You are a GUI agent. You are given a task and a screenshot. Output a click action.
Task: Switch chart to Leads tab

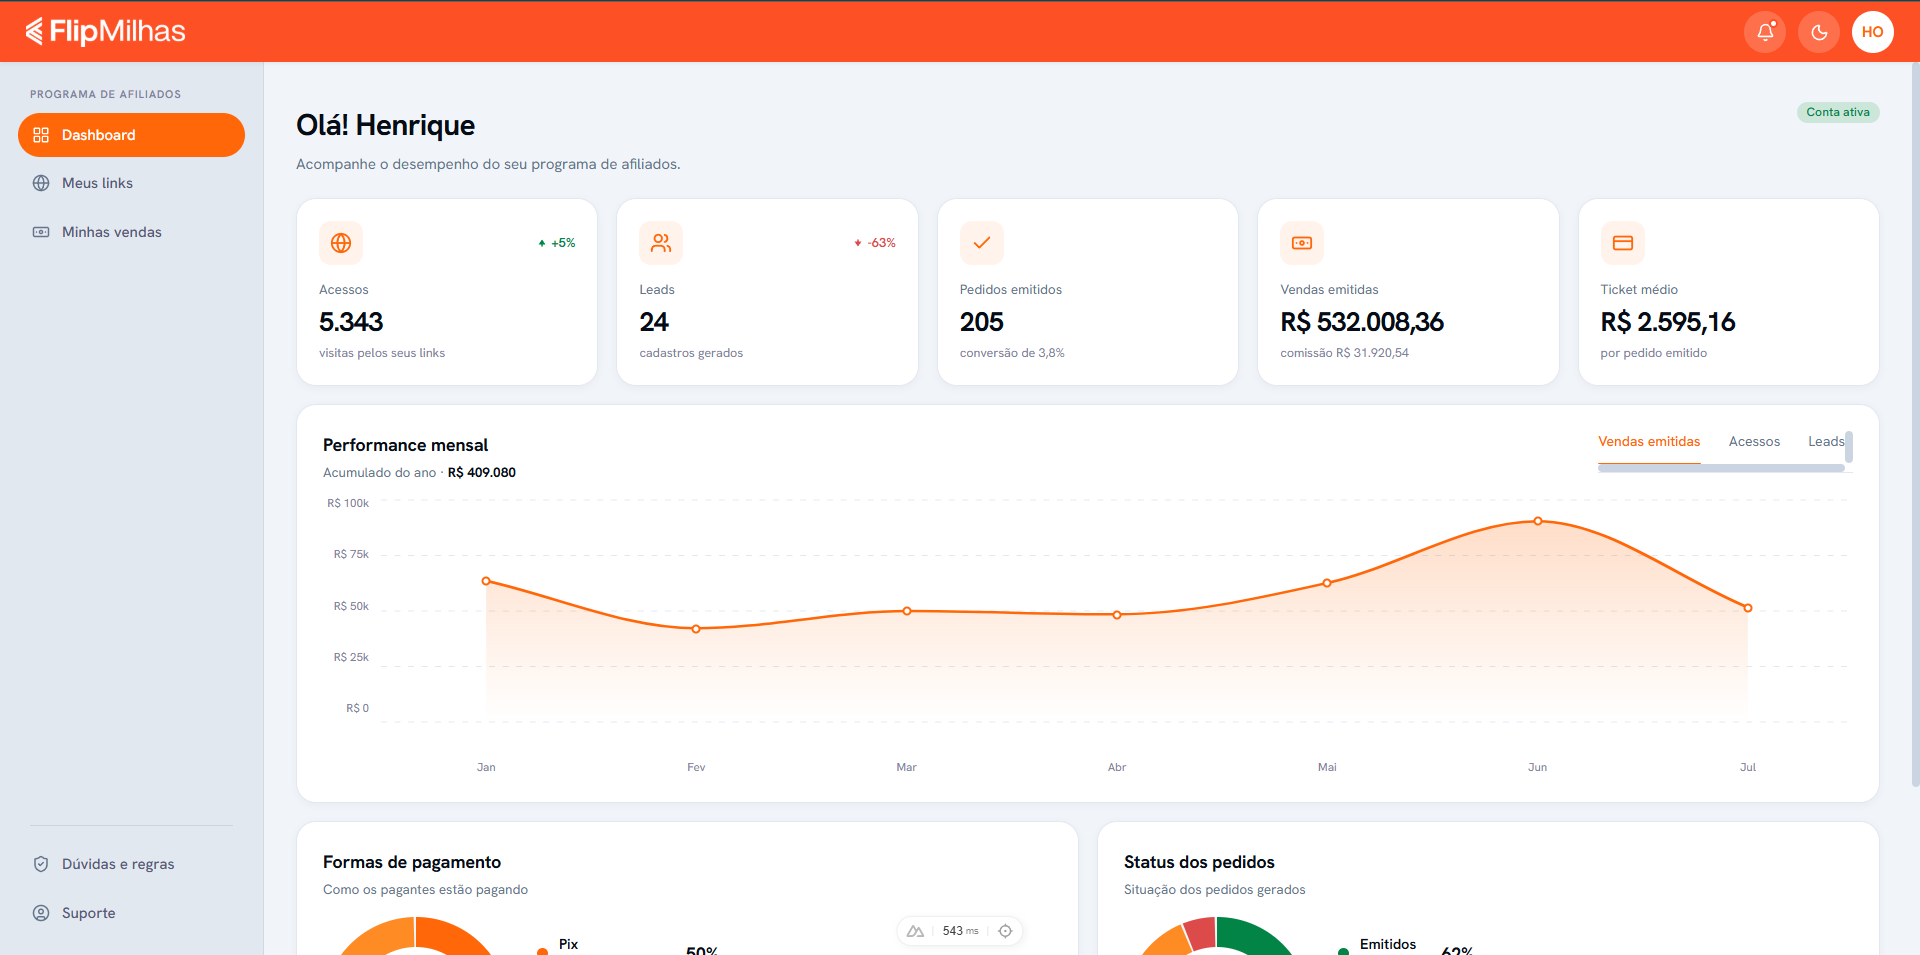tap(1826, 442)
